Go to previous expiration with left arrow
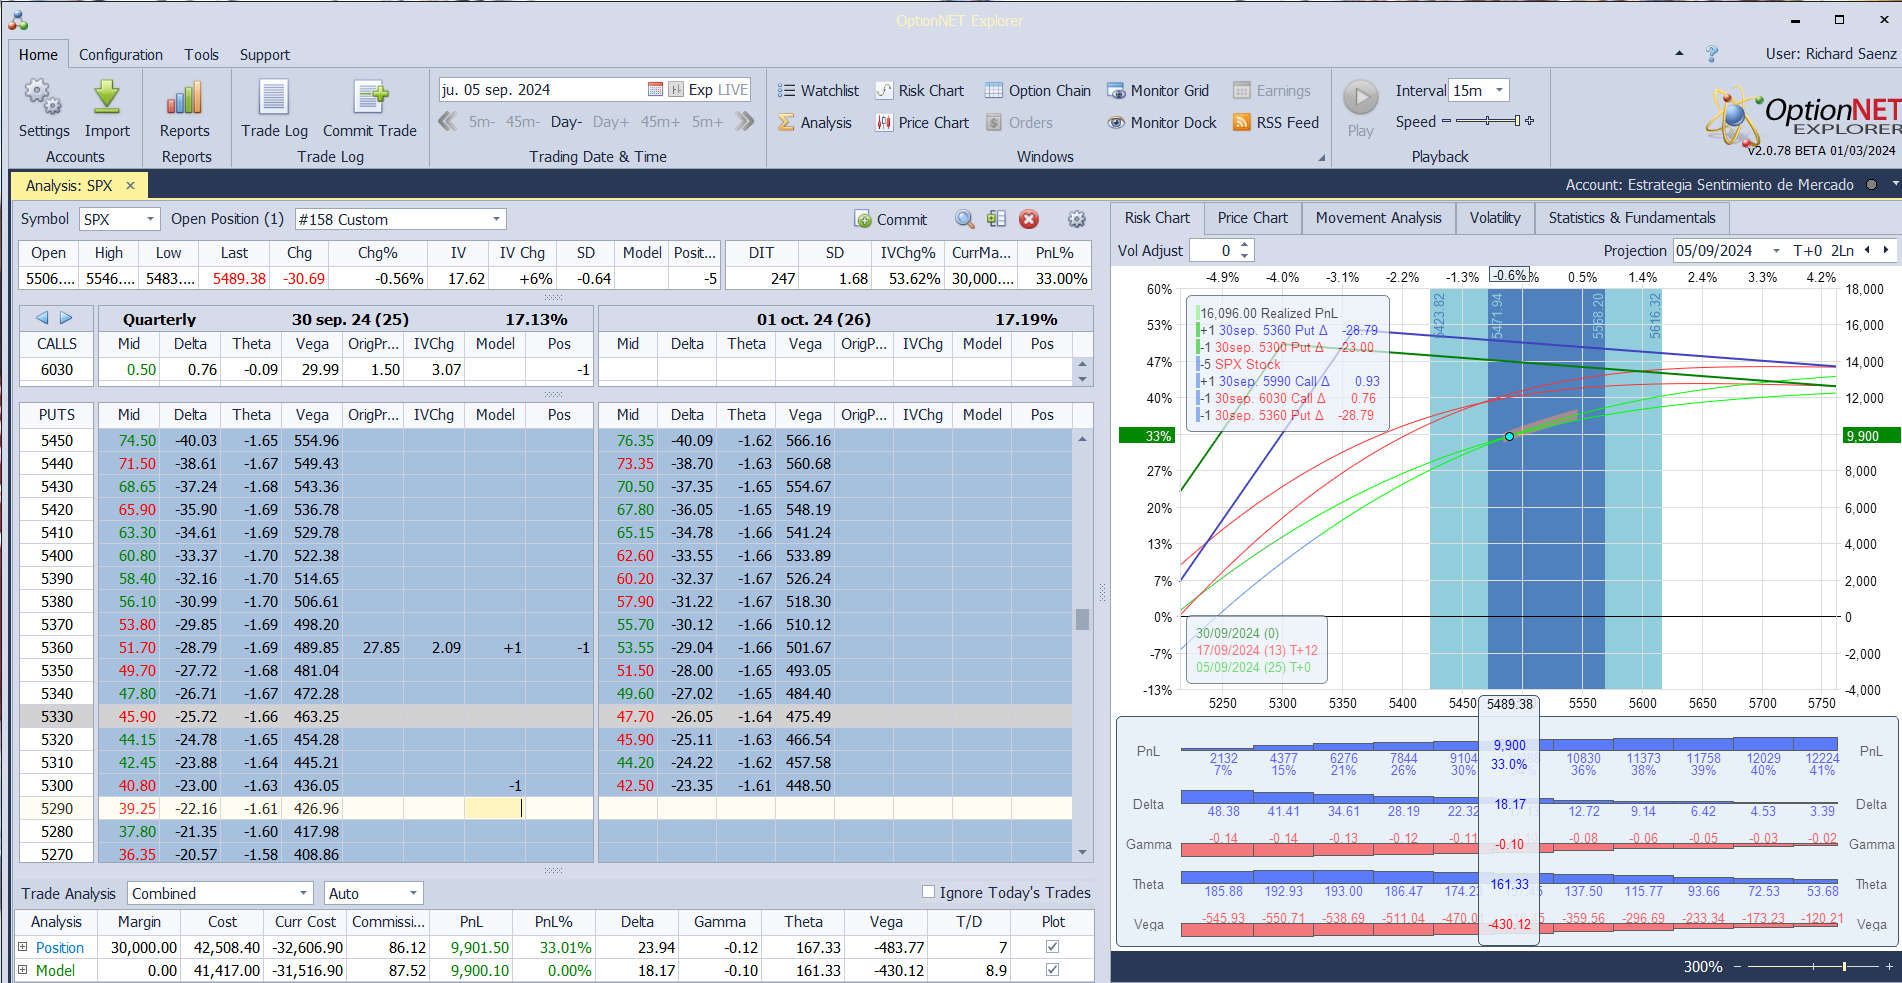 pyautogui.click(x=42, y=318)
